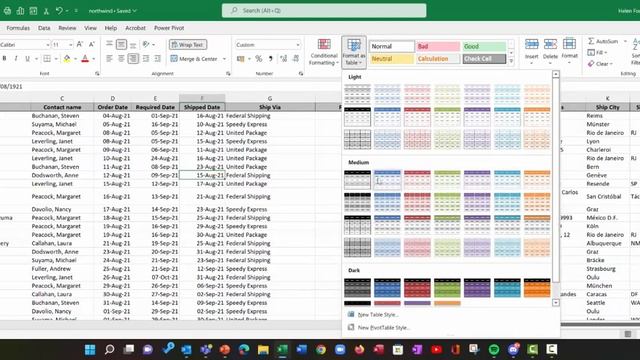Toggle Wrap Text
The image size is (640, 360).
(188, 44)
